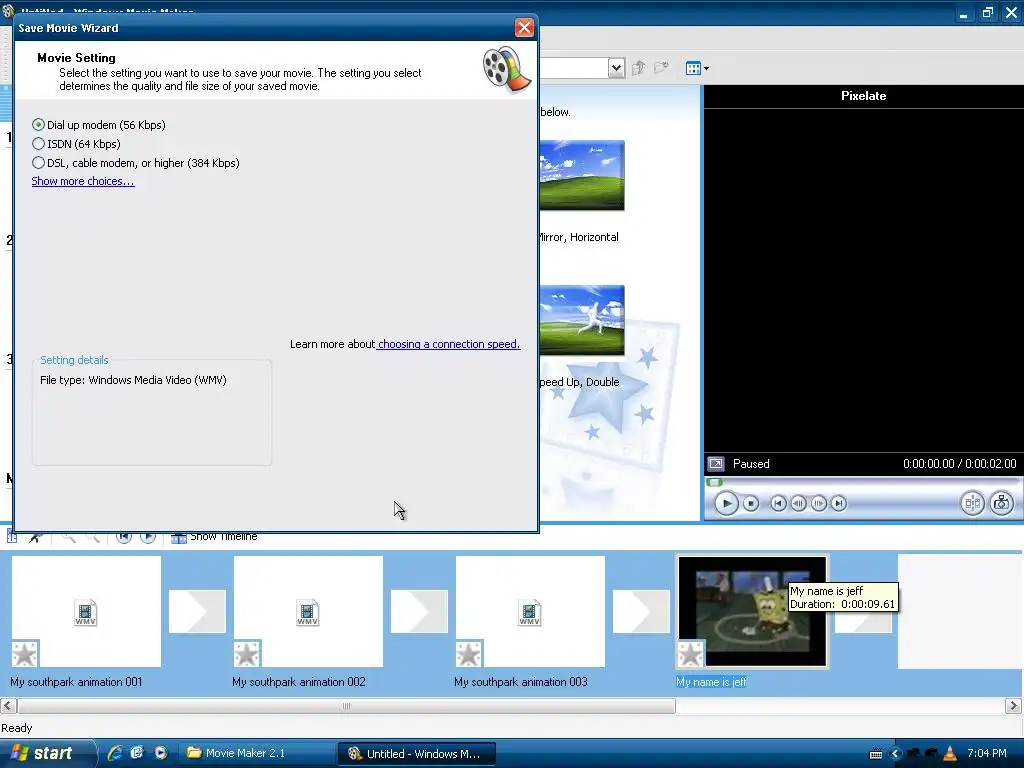
Task: Switch to Untitled - Windows M... taskbar button
Action: 417,754
